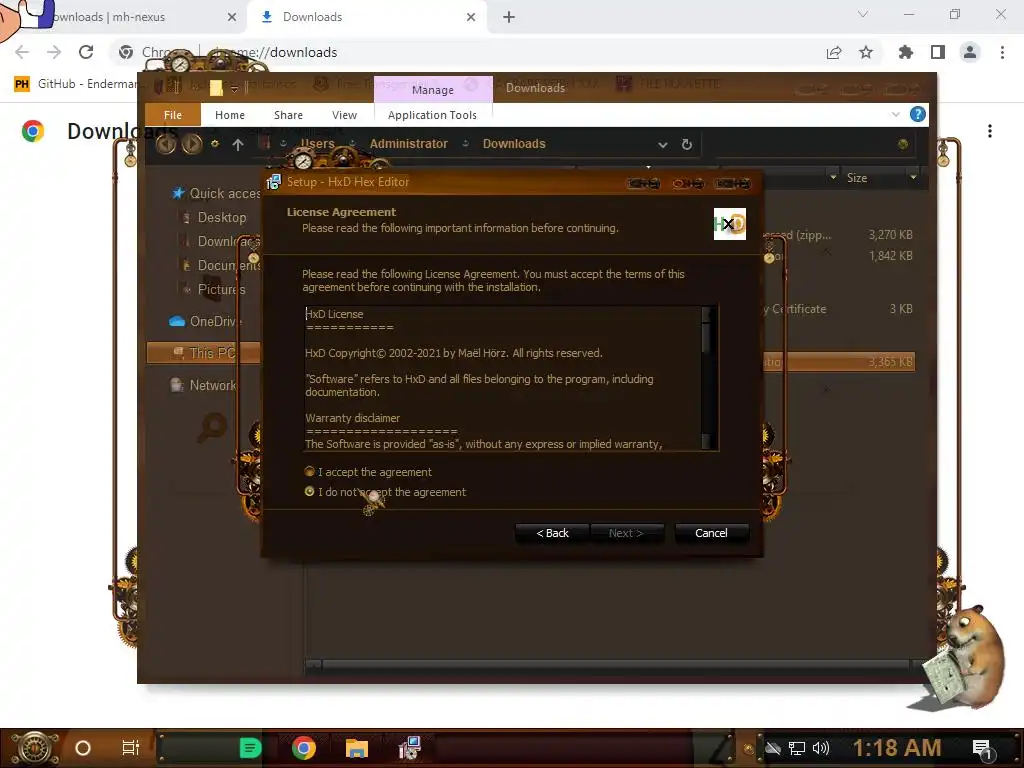Select the Manage contextual tab
This screenshot has height=768, width=1024.
(x=432, y=89)
